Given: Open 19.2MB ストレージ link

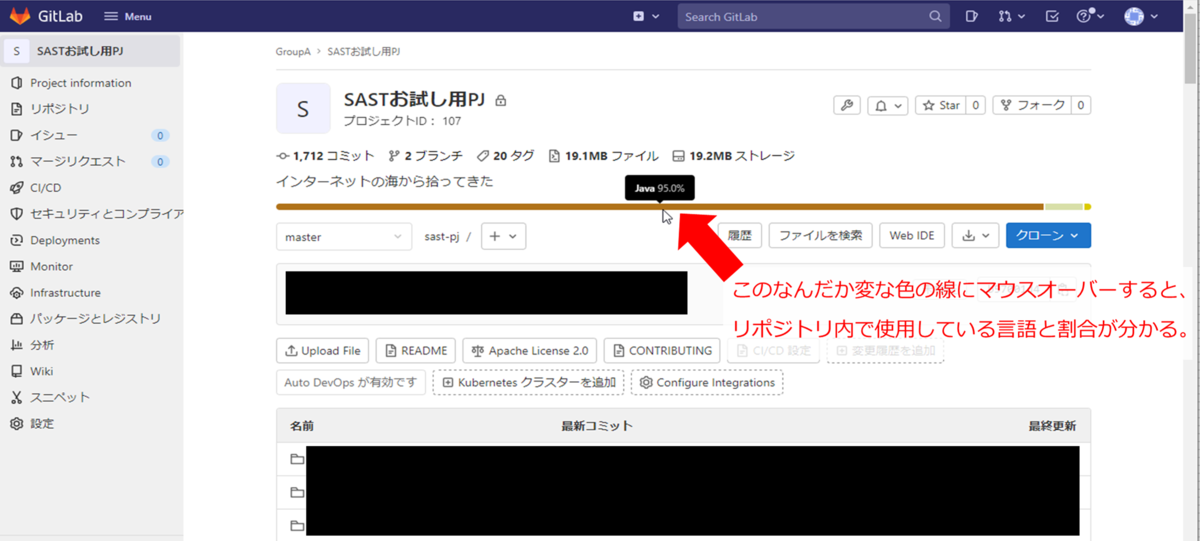Looking at the screenshot, I should tap(734, 156).
